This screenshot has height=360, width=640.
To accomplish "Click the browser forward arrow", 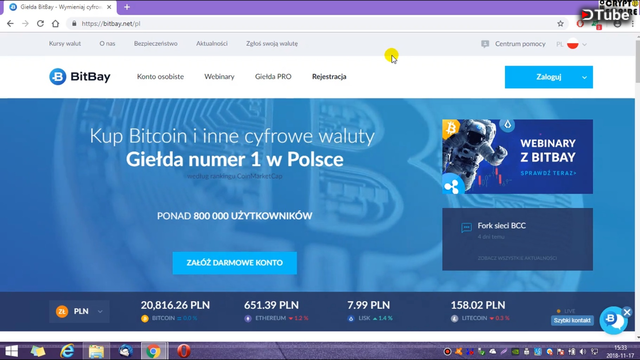I will coord(25,24).
